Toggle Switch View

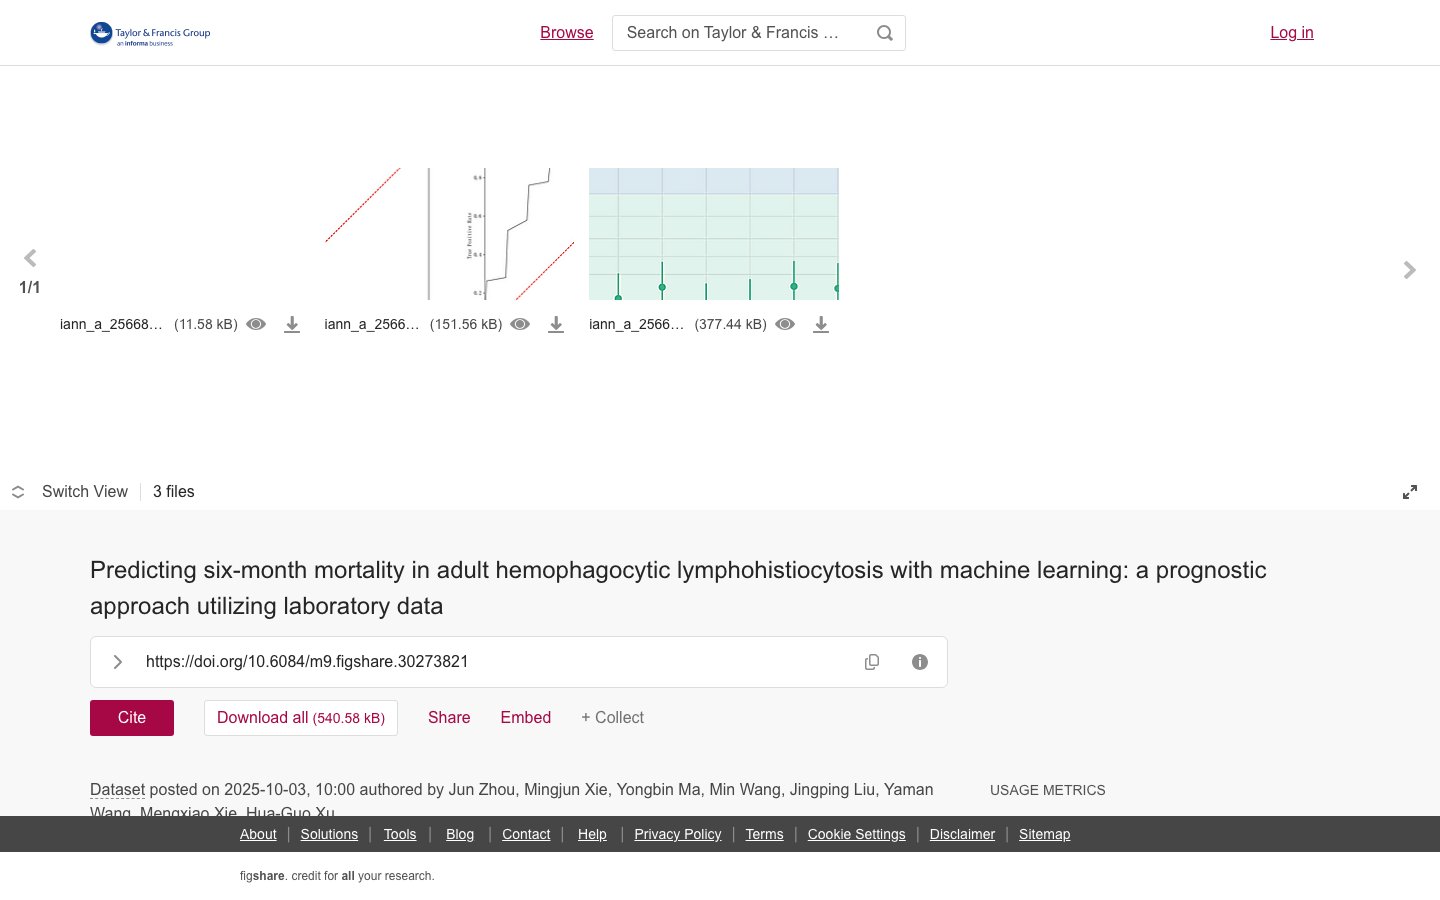point(70,492)
